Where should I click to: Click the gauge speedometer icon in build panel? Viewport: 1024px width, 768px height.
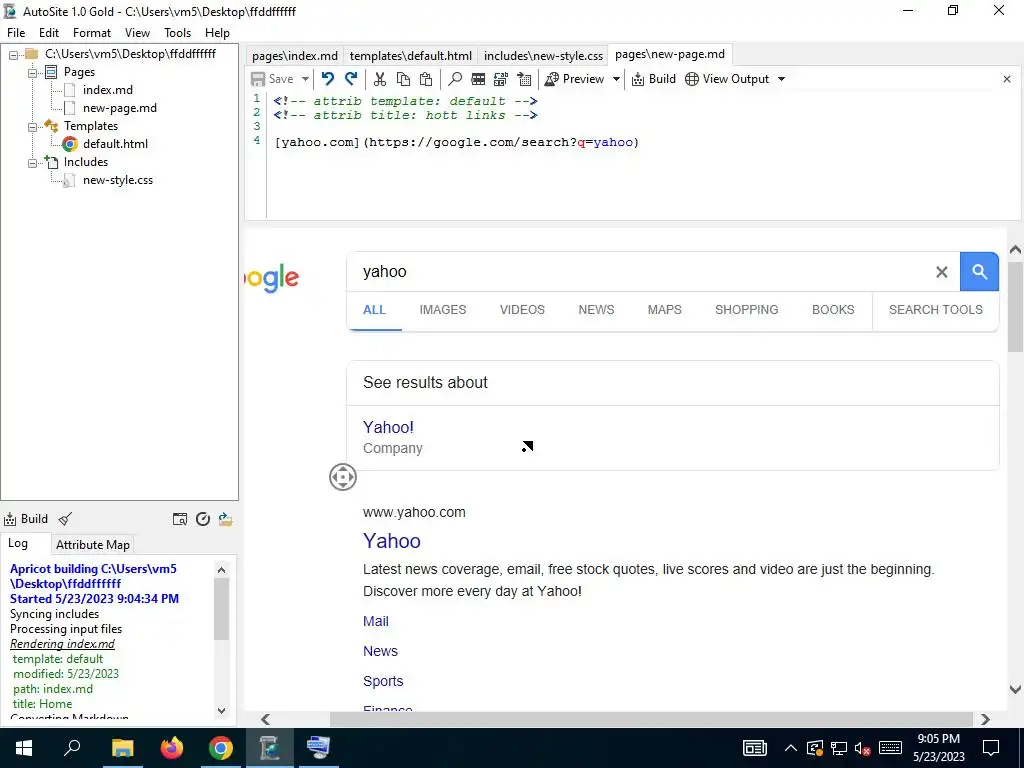203,519
